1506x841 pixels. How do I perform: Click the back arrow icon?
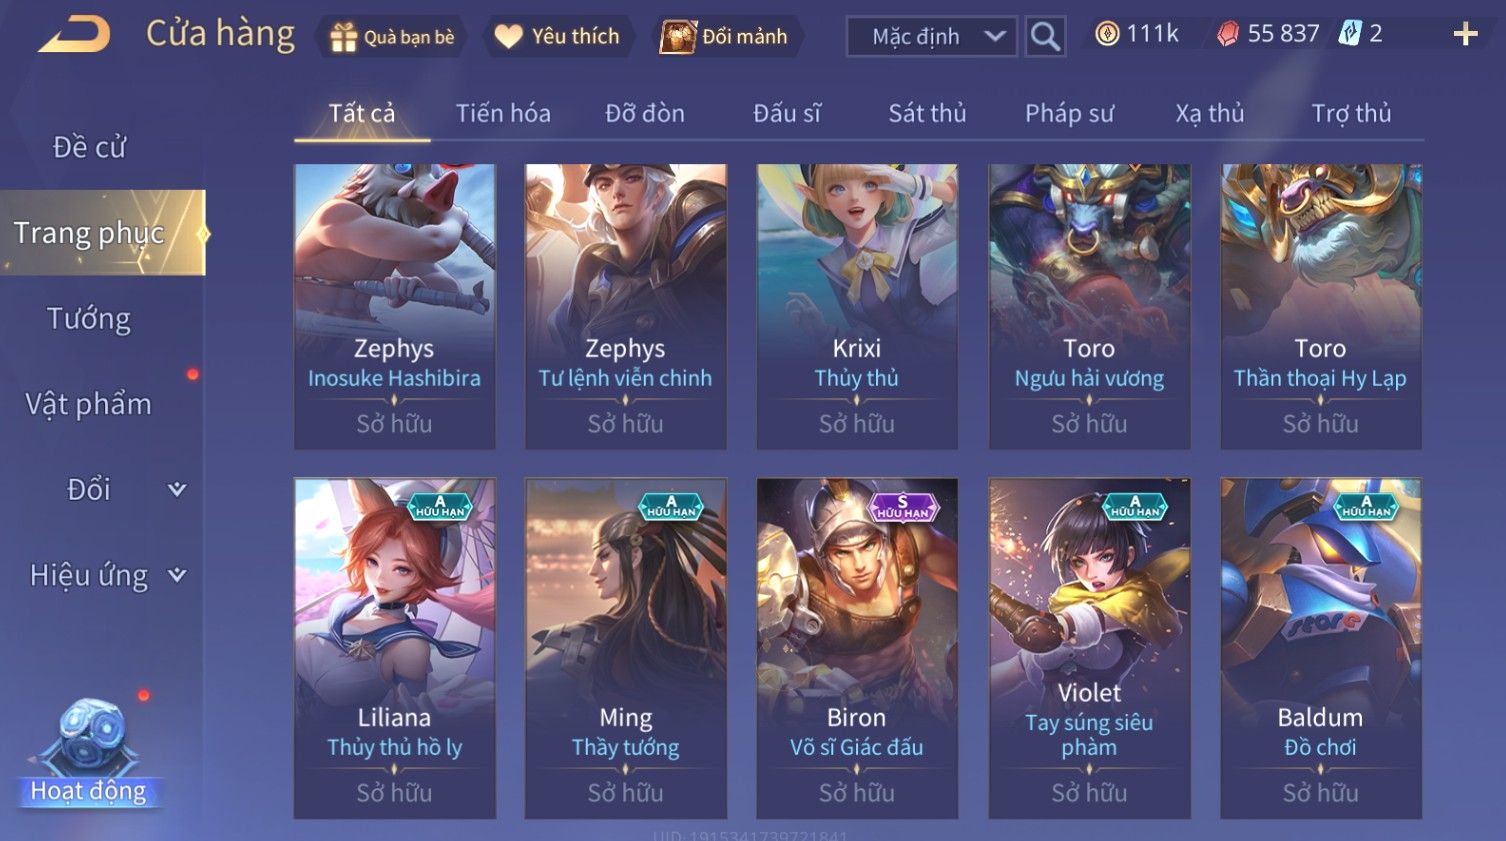tap(74, 35)
